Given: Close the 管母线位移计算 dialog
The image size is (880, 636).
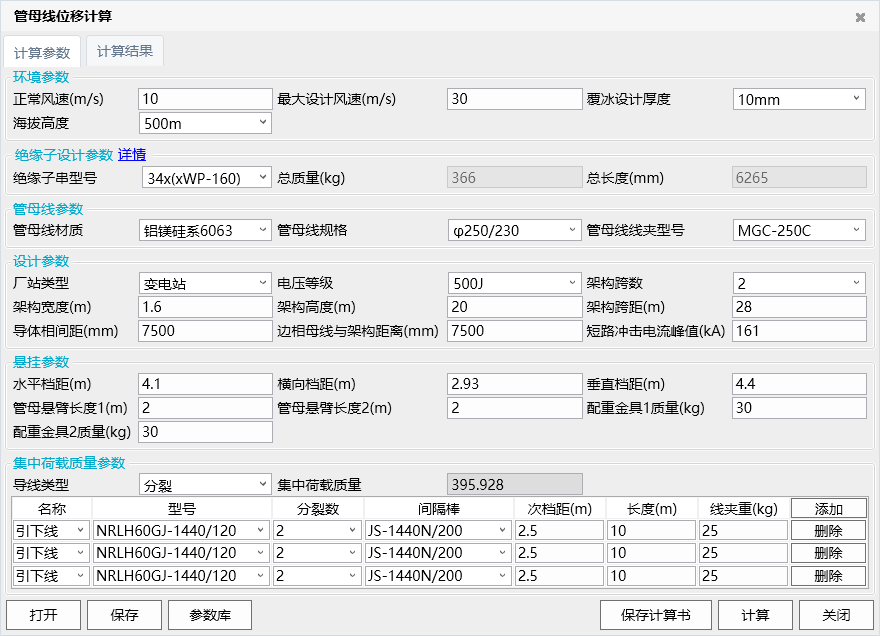Looking at the screenshot, I should [860, 17].
